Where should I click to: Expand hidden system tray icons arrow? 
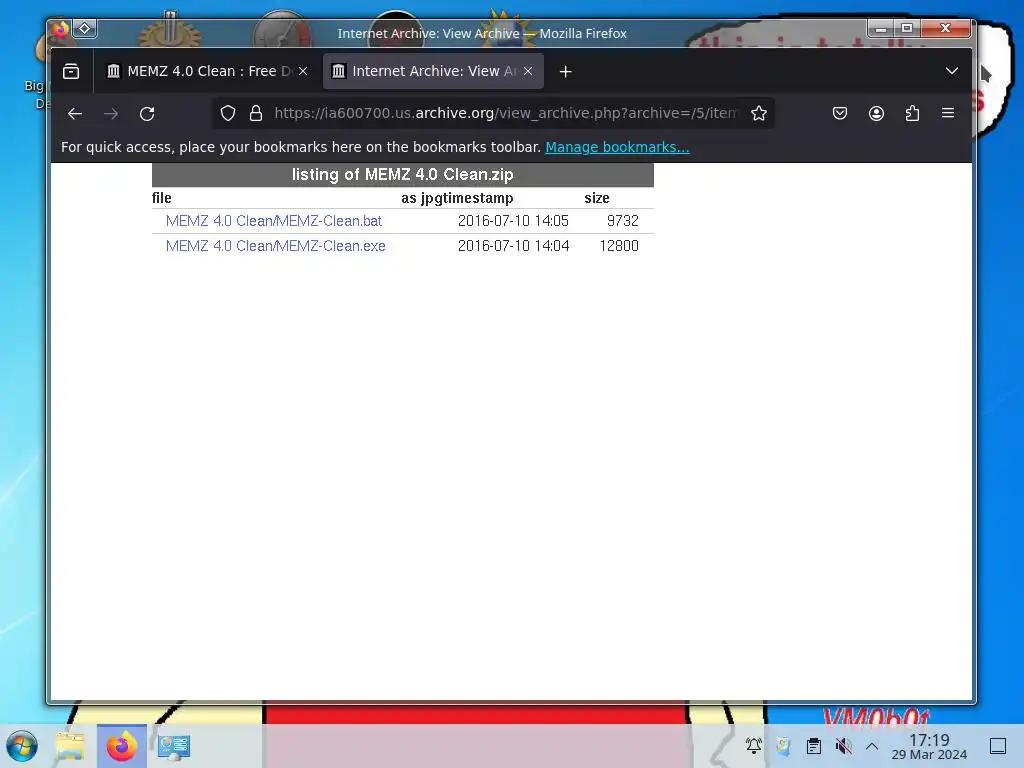point(872,746)
